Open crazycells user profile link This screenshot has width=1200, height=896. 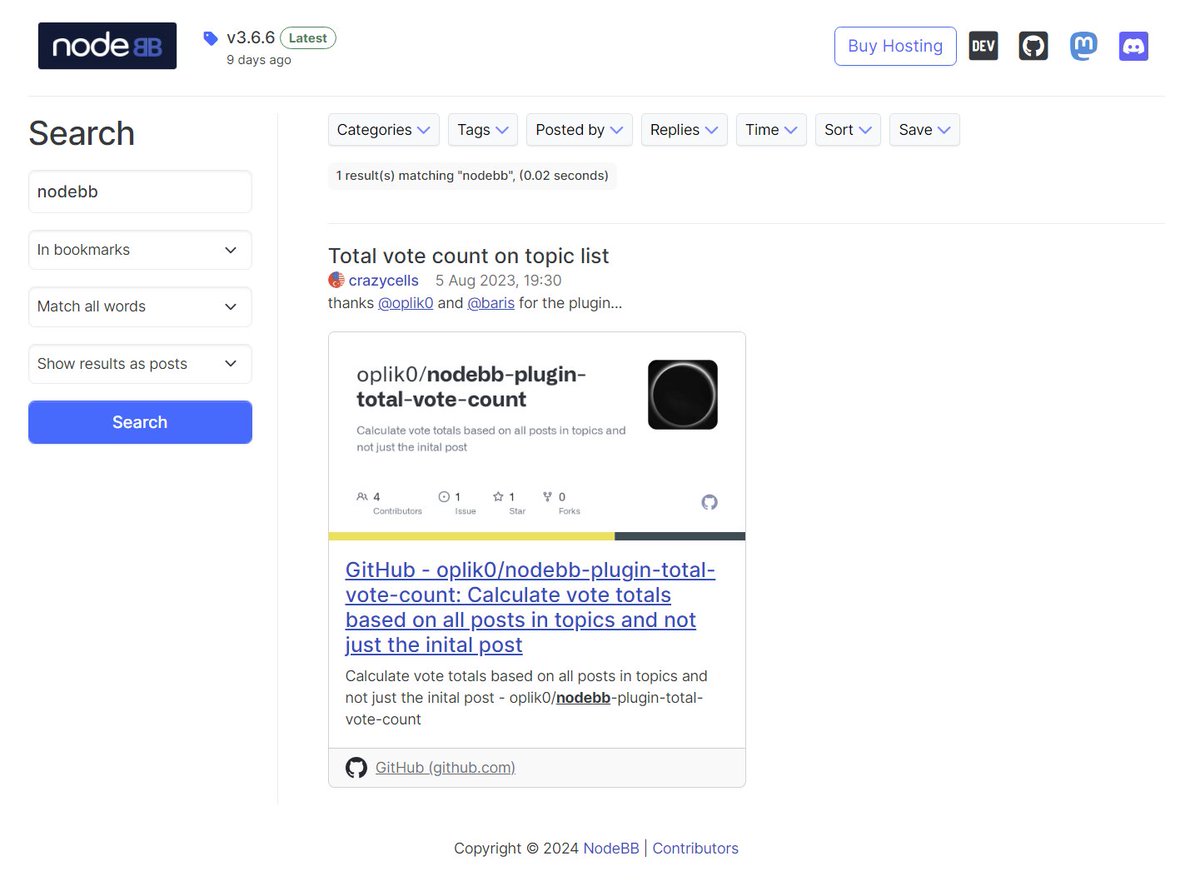(x=384, y=280)
